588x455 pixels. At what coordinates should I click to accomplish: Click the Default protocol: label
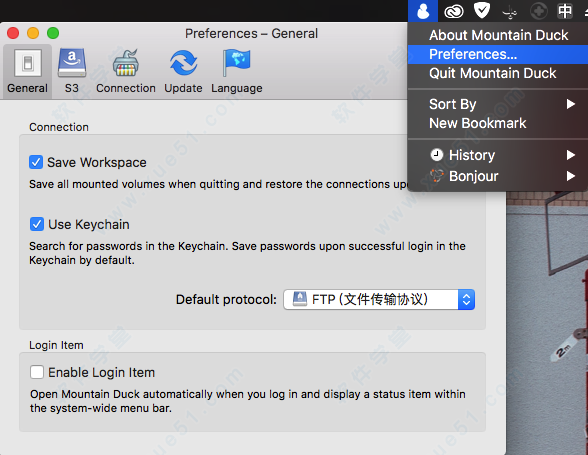[x=226, y=299]
